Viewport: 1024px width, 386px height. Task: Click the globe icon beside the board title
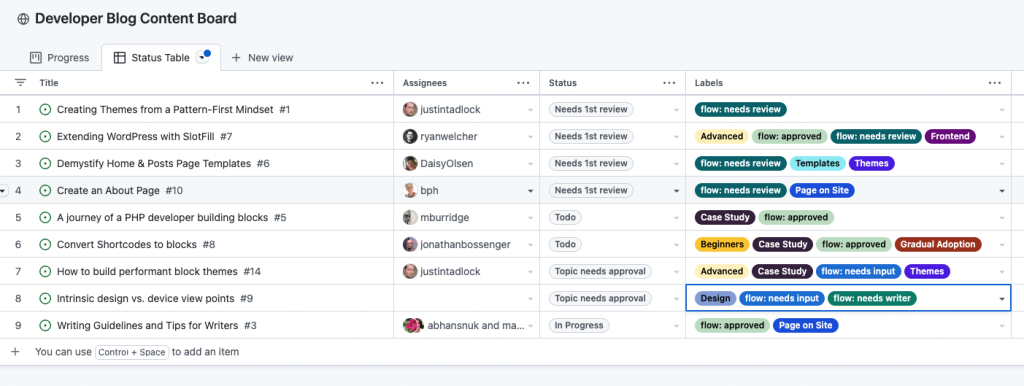23,19
